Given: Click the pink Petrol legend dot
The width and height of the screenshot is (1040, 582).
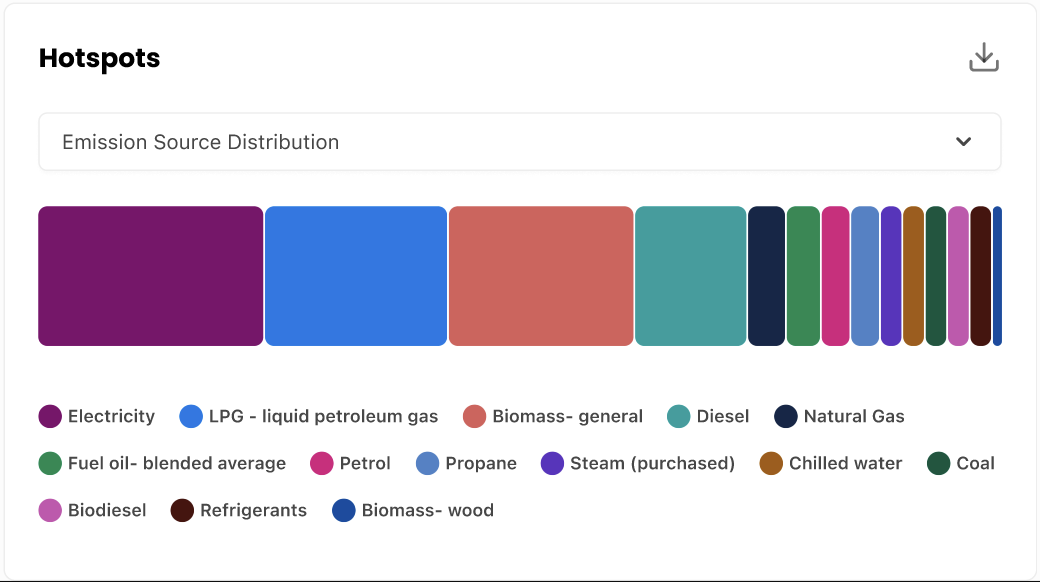Looking at the screenshot, I should point(322,463).
